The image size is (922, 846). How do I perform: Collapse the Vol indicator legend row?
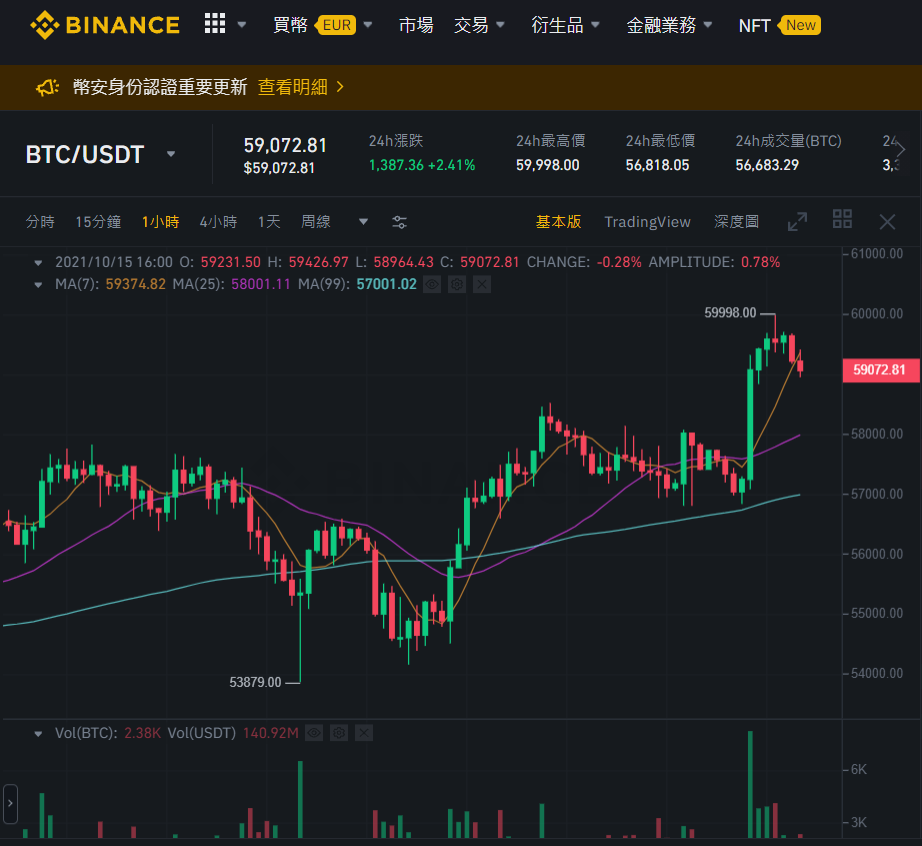click(38, 734)
